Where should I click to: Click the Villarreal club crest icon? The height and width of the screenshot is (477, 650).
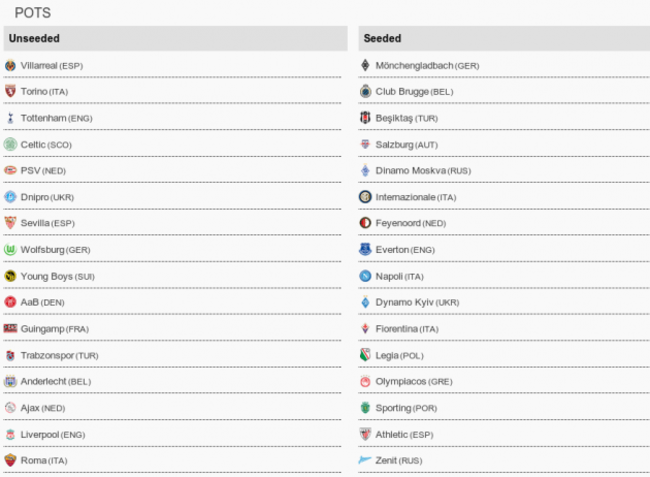click(10, 65)
